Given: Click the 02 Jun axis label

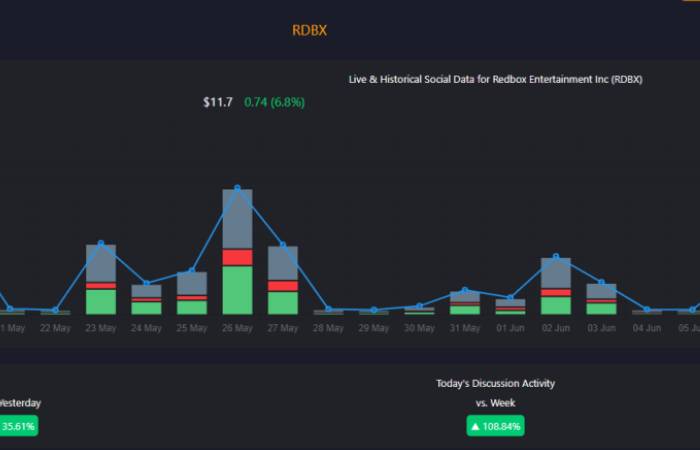Looking at the screenshot, I should click(556, 328).
